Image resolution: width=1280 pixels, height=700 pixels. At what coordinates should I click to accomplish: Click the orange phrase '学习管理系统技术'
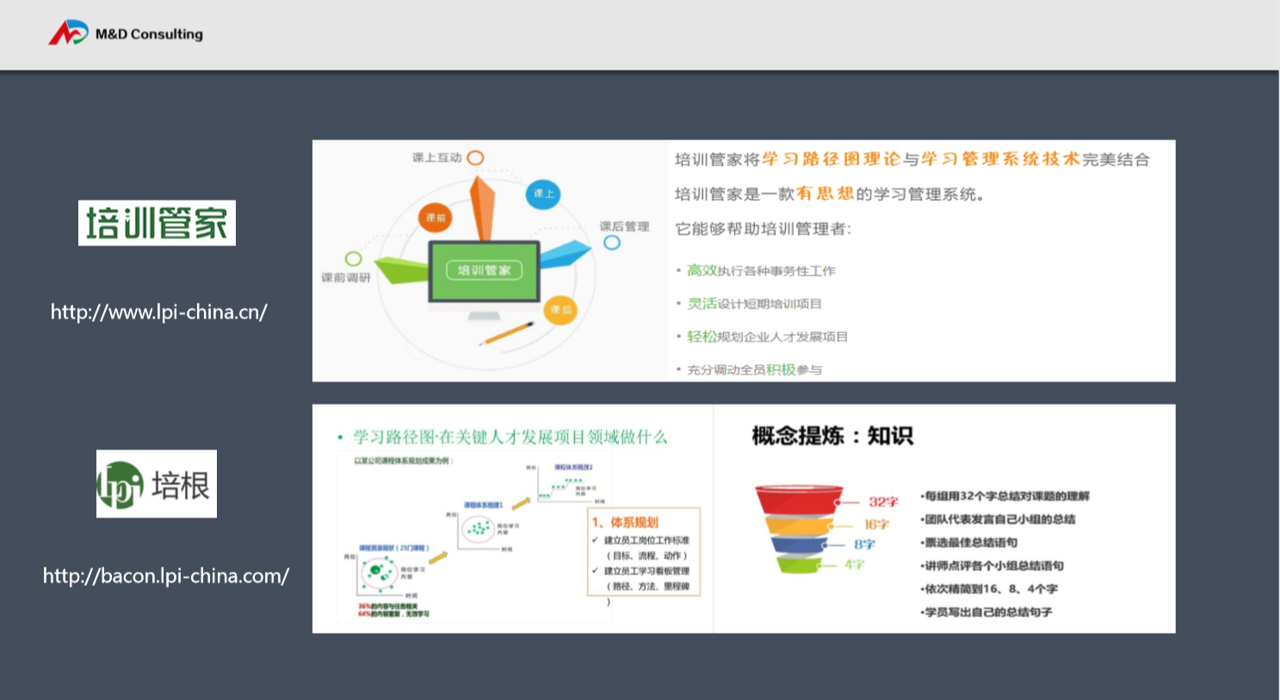click(1000, 159)
